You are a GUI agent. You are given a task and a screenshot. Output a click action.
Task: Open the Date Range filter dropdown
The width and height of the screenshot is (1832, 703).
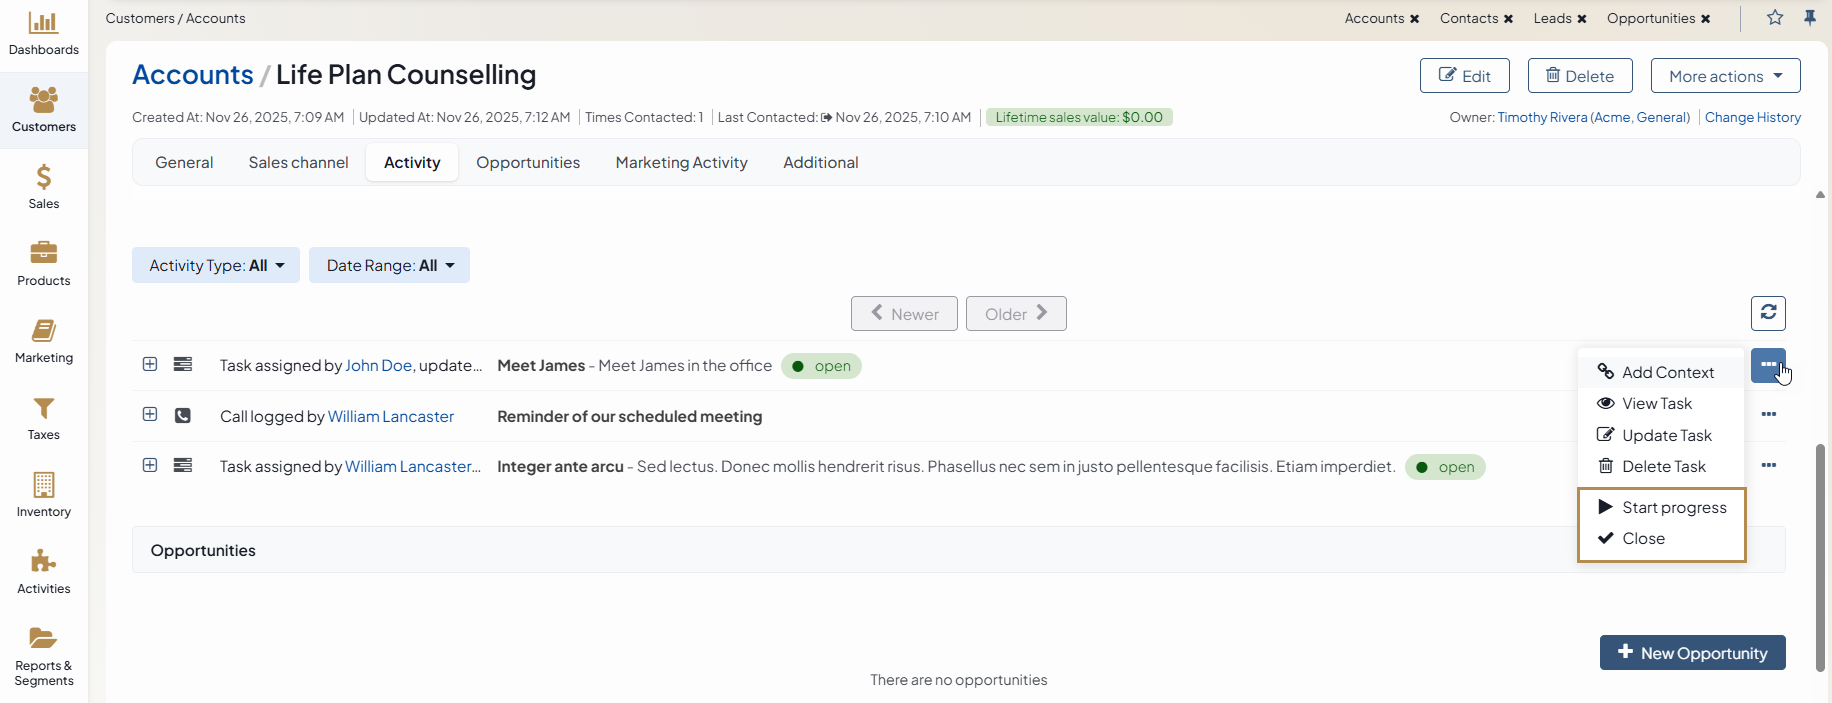(389, 265)
